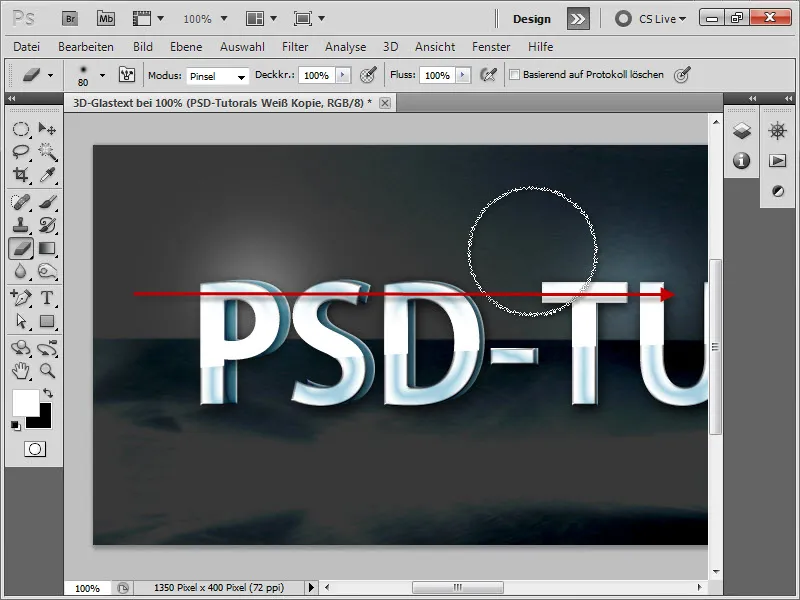Show more workspaces via double-arrow button

coord(578,19)
